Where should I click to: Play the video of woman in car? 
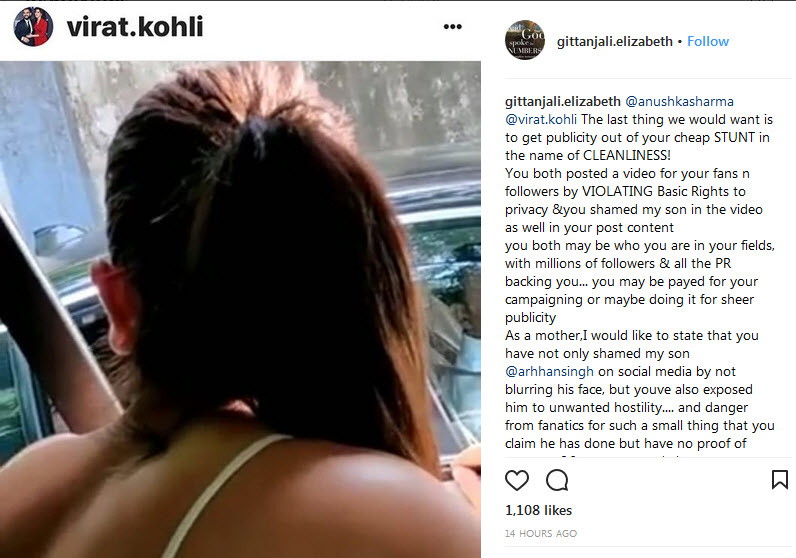240,309
